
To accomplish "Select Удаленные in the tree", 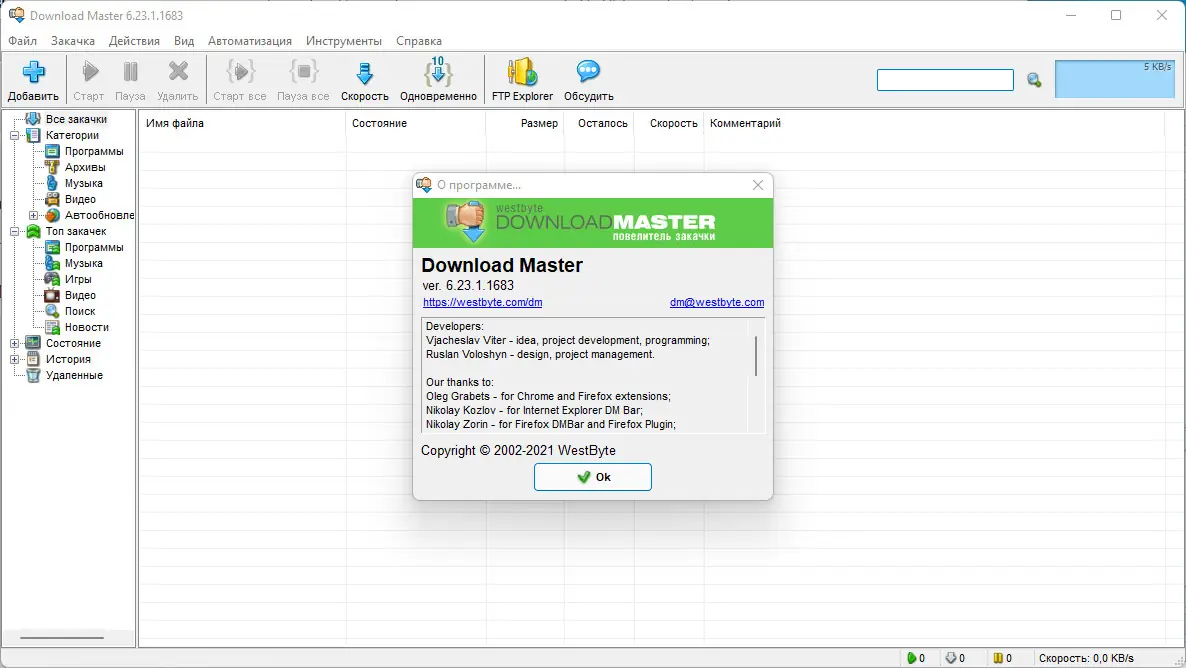I will pos(74,375).
